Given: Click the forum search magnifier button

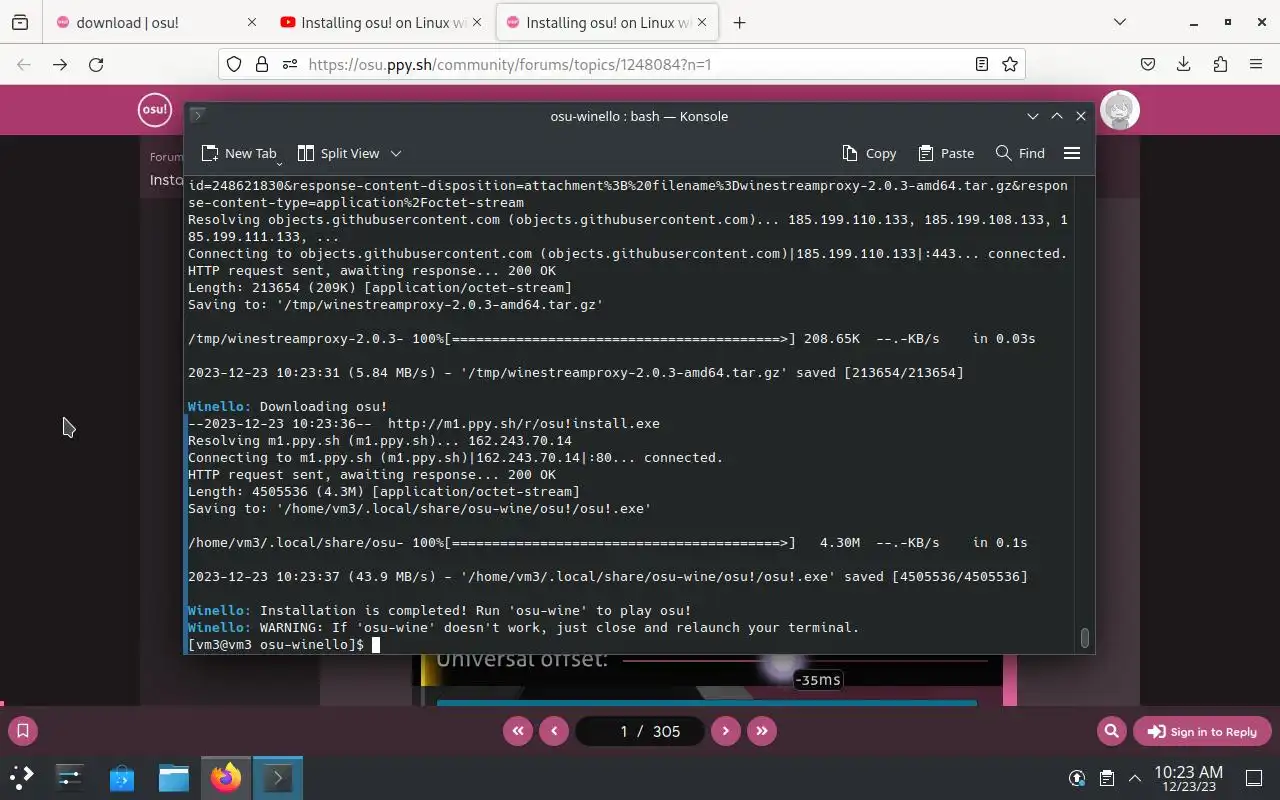Looking at the screenshot, I should point(1111,731).
